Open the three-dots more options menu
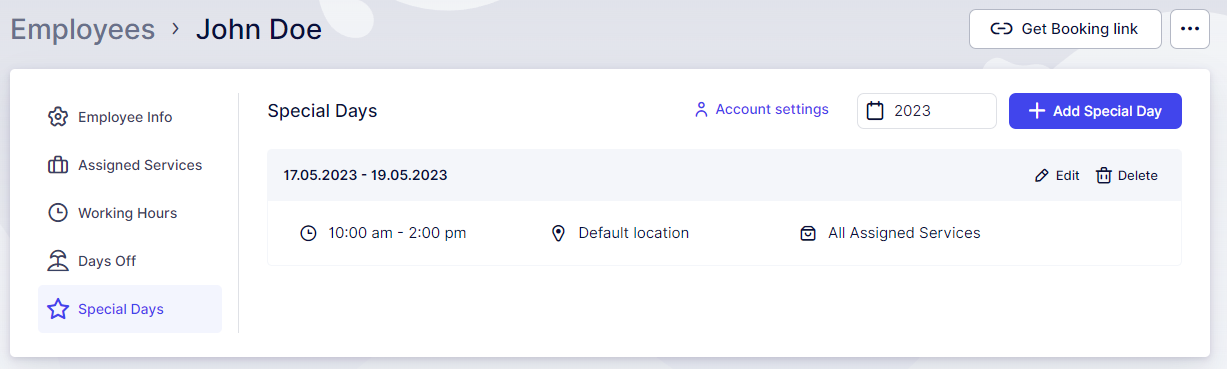 tap(1189, 29)
